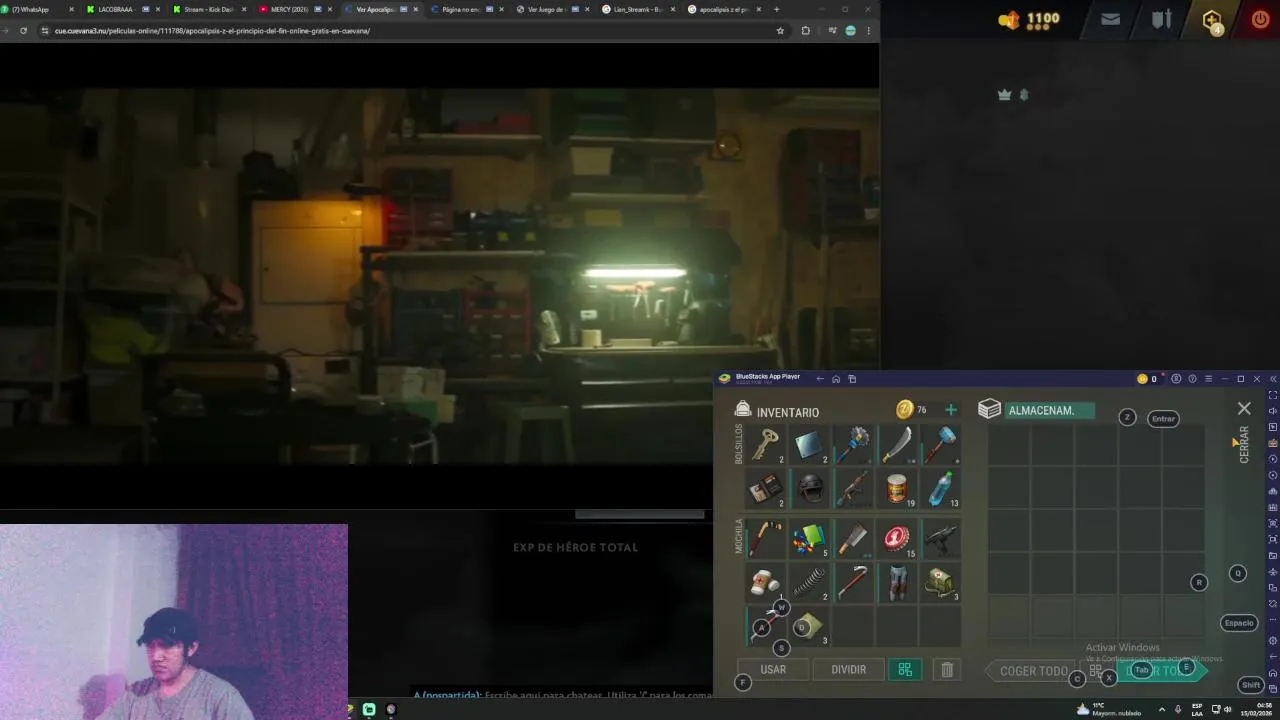This screenshot has height=720, width=1280.
Task: Reload the page in the browser
Action: click(23, 31)
